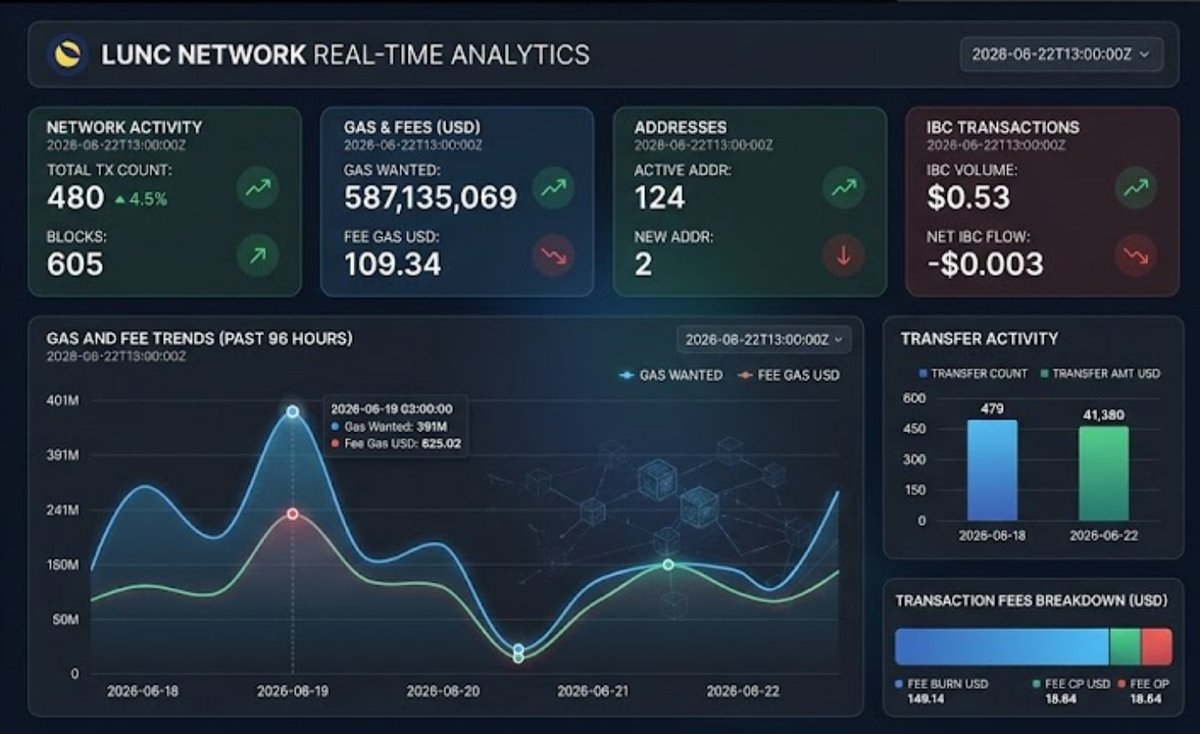Image resolution: width=1200 pixels, height=734 pixels.
Task: Click the IBC Transactions card title
Action: tap(1003, 127)
